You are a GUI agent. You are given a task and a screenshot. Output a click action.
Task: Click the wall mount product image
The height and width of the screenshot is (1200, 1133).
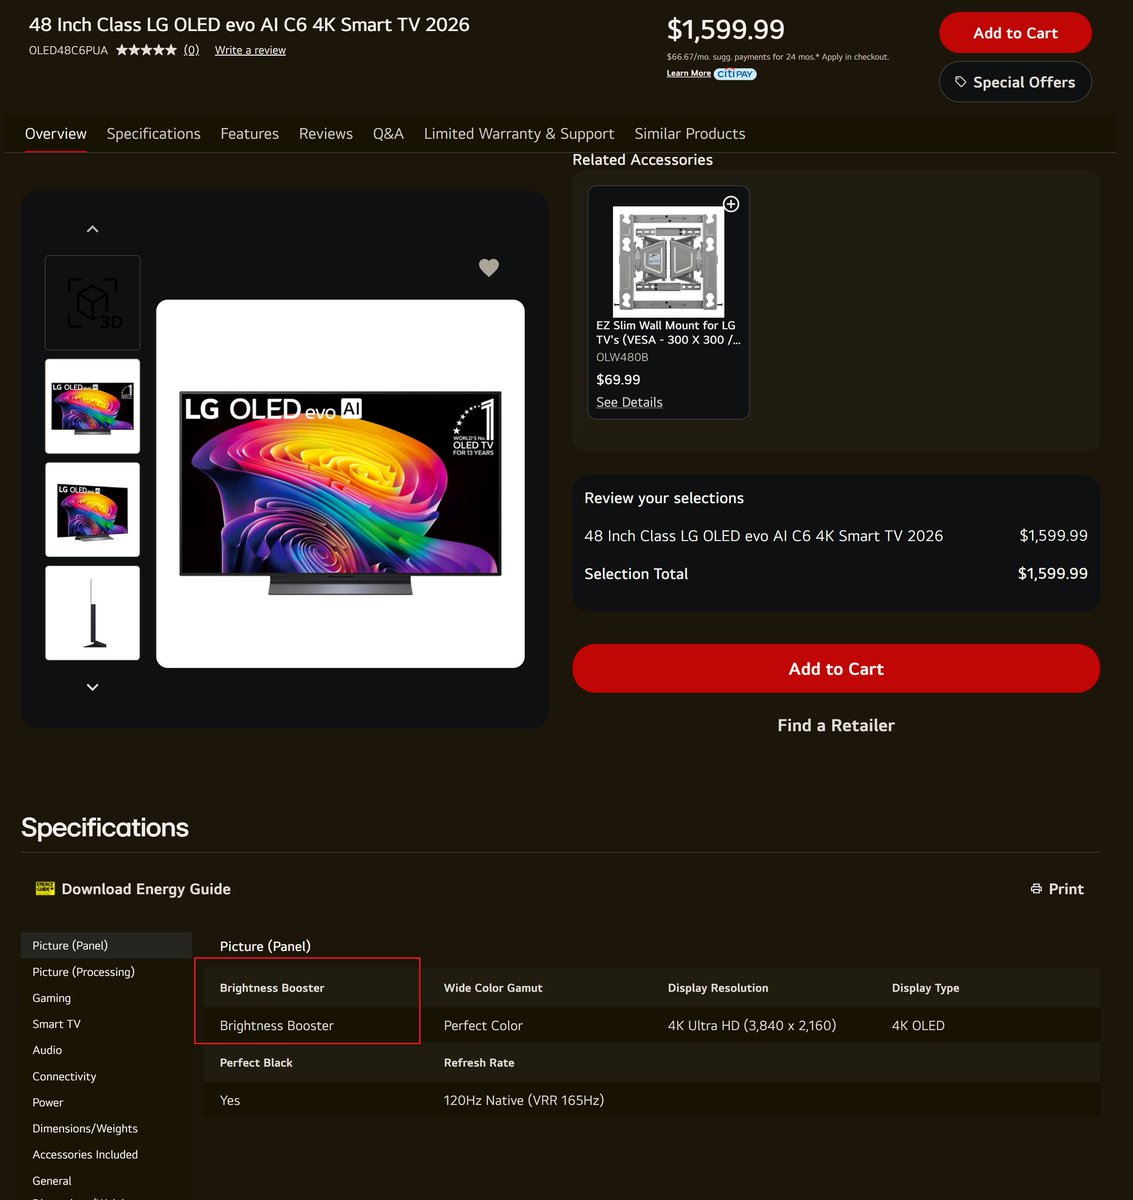(668, 262)
